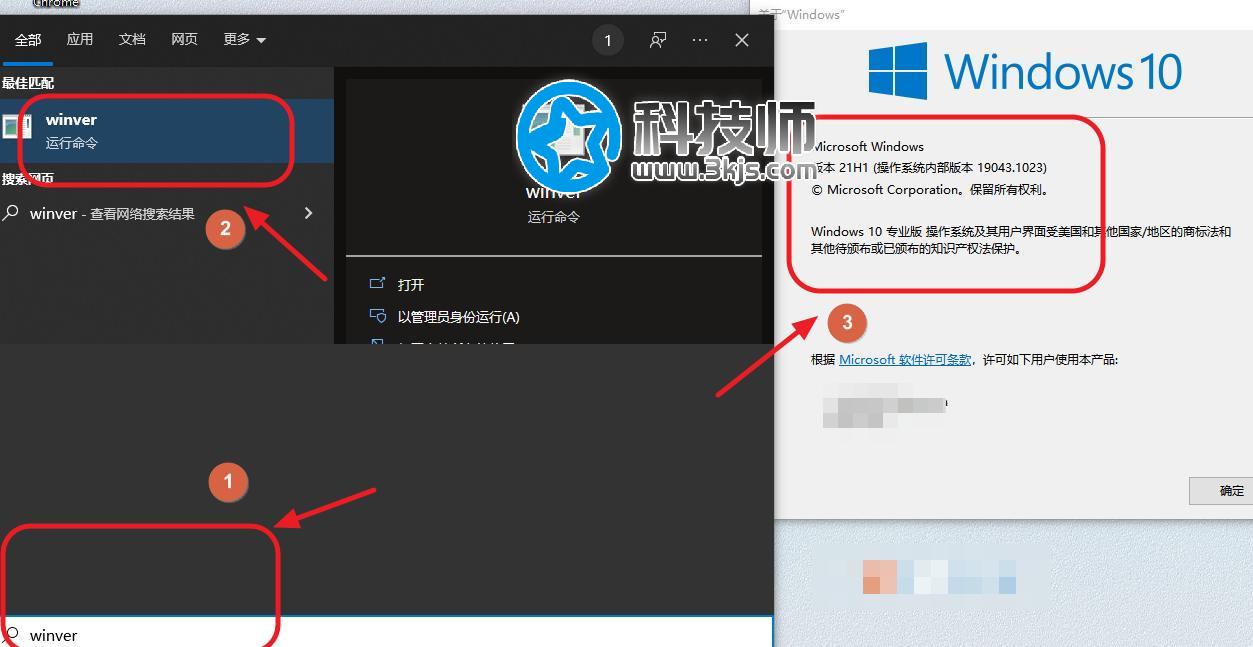Click the 最佳匹配 section header

pos(28,83)
